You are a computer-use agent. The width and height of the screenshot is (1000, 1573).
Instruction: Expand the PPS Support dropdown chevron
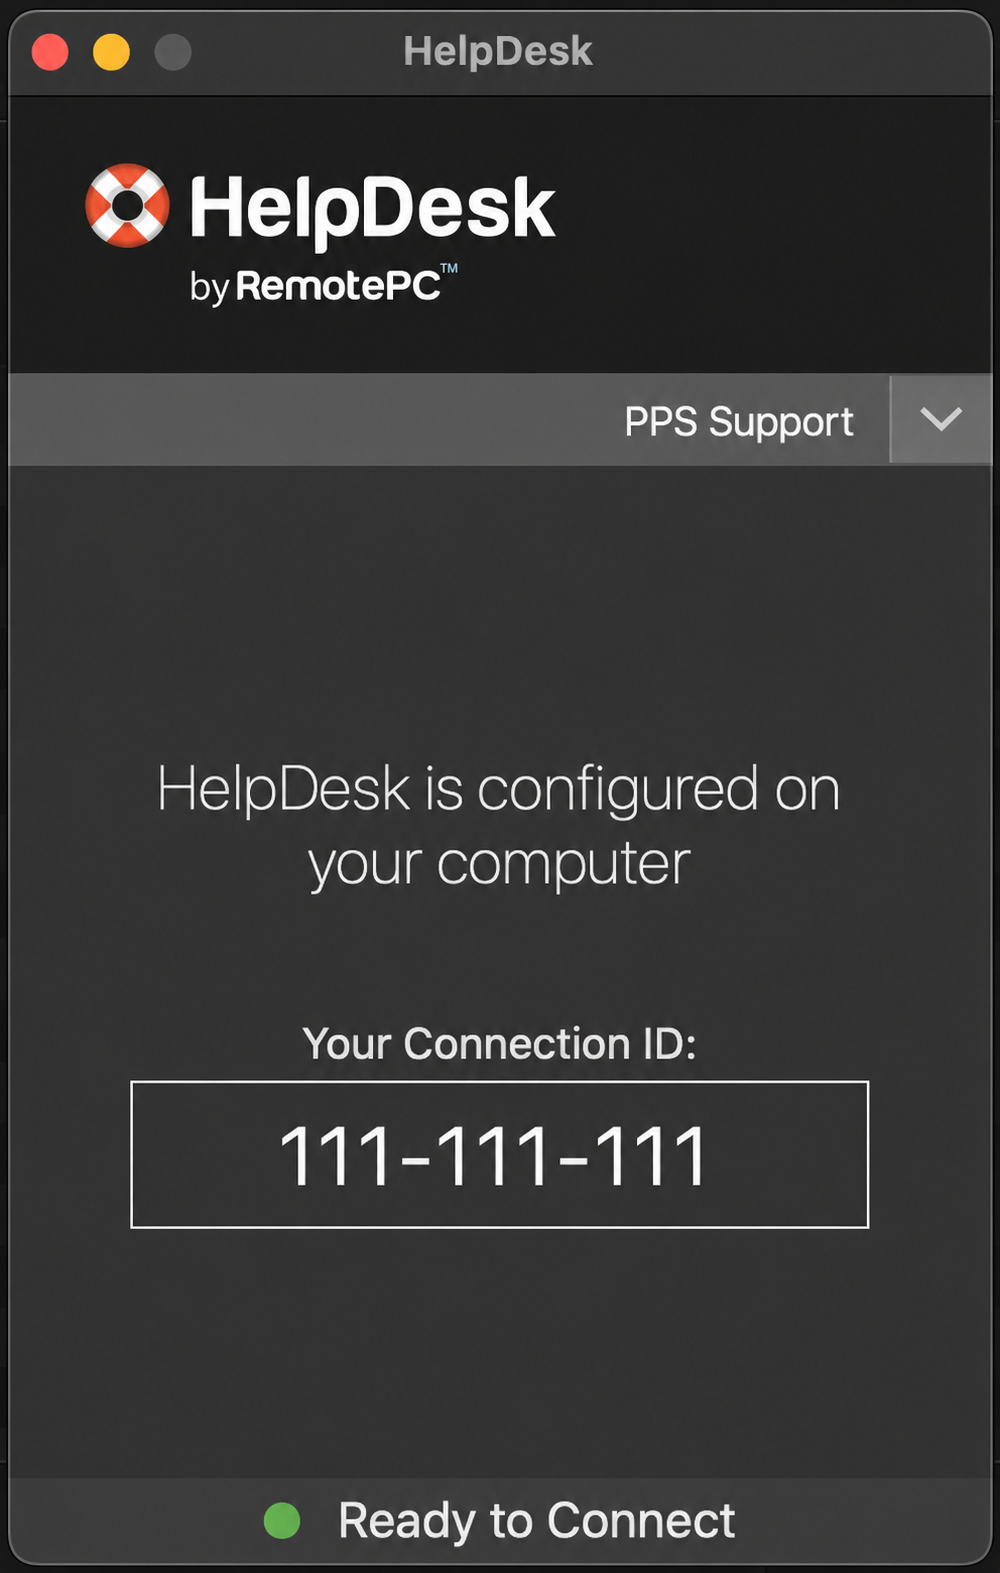[941, 419]
